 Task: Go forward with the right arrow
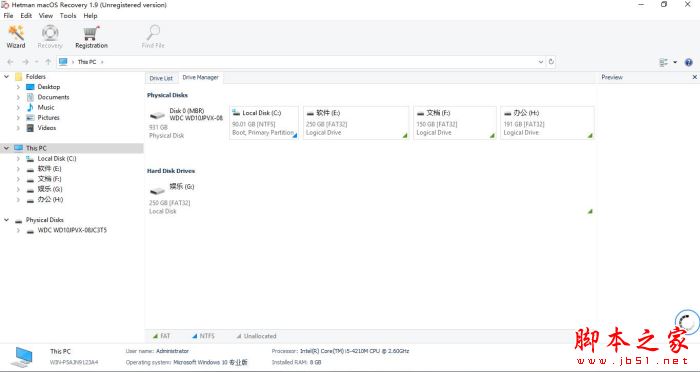tap(25, 62)
